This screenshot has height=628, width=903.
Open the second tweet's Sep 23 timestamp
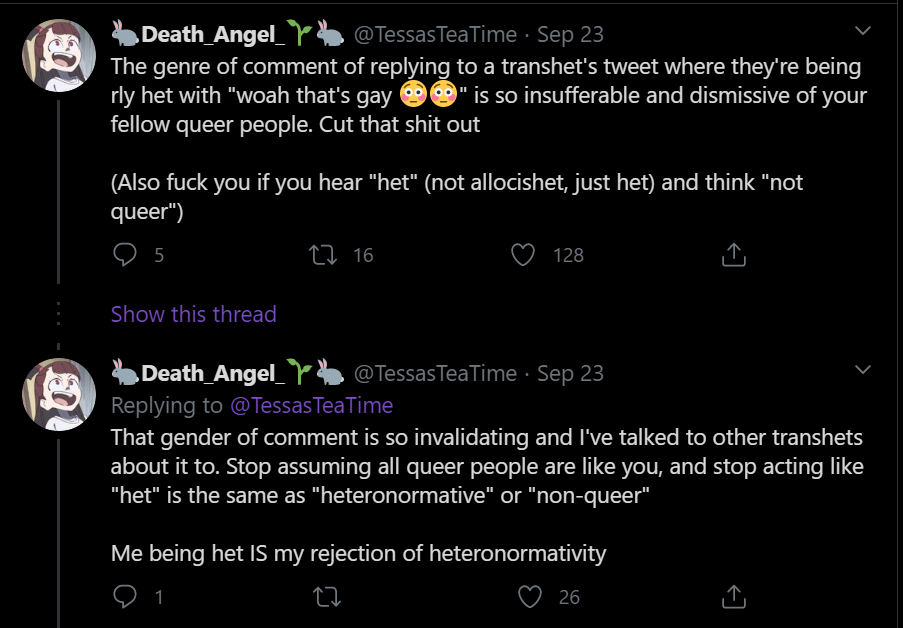pyautogui.click(x=570, y=374)
